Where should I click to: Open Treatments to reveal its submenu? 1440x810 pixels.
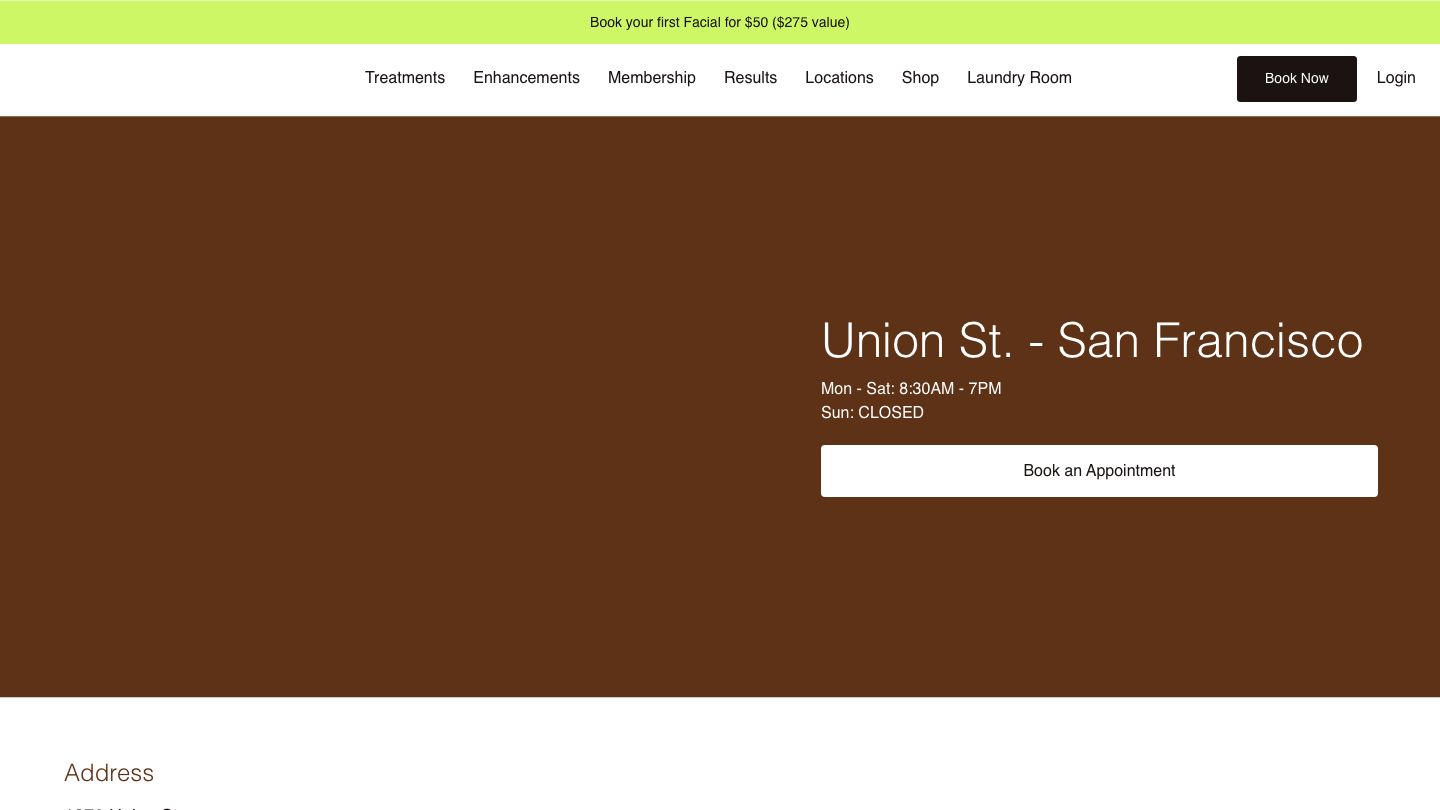405,78
